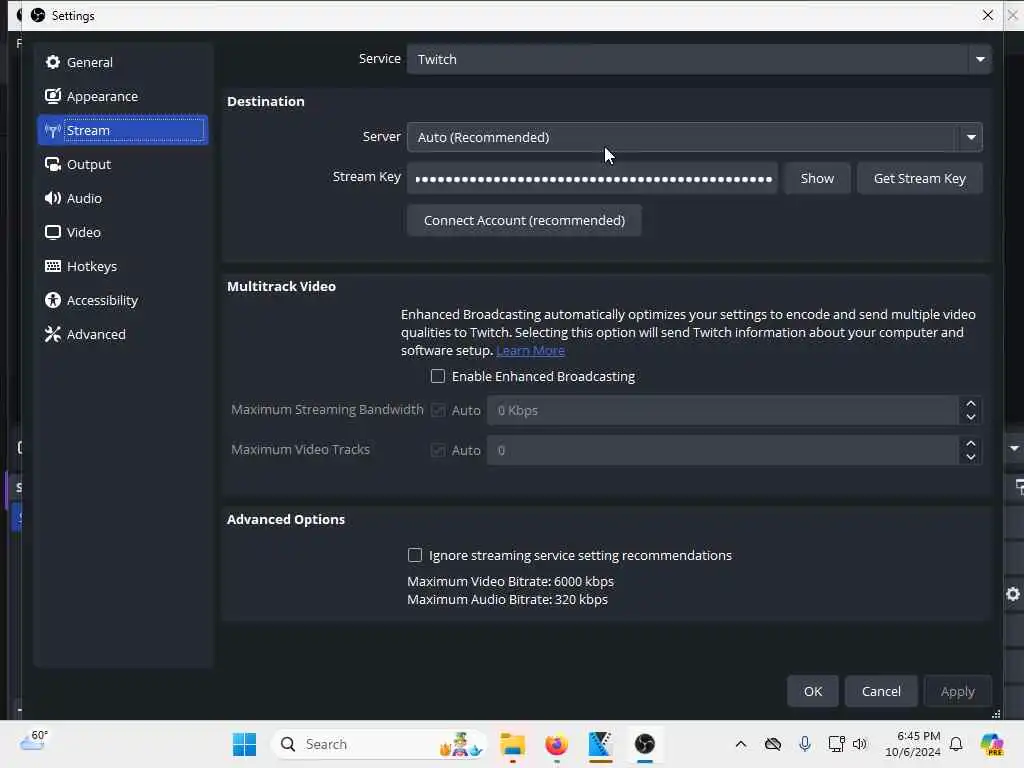Click the Service dropdown arrow
Image resolution: width=1024 pixels, height=768 pixels.
pos(980,59)
